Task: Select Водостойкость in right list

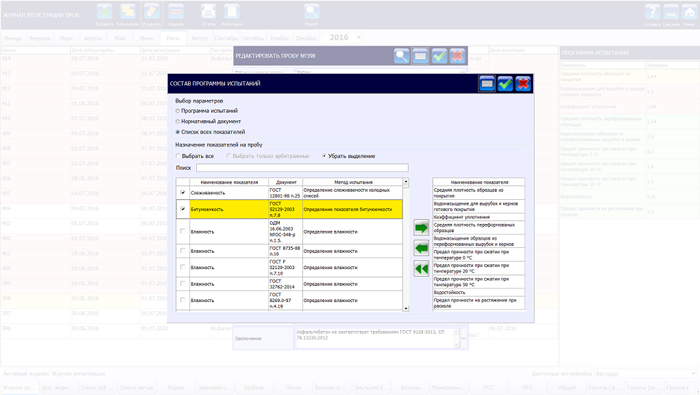Action: pyautogui.click(x=479, y=292)
